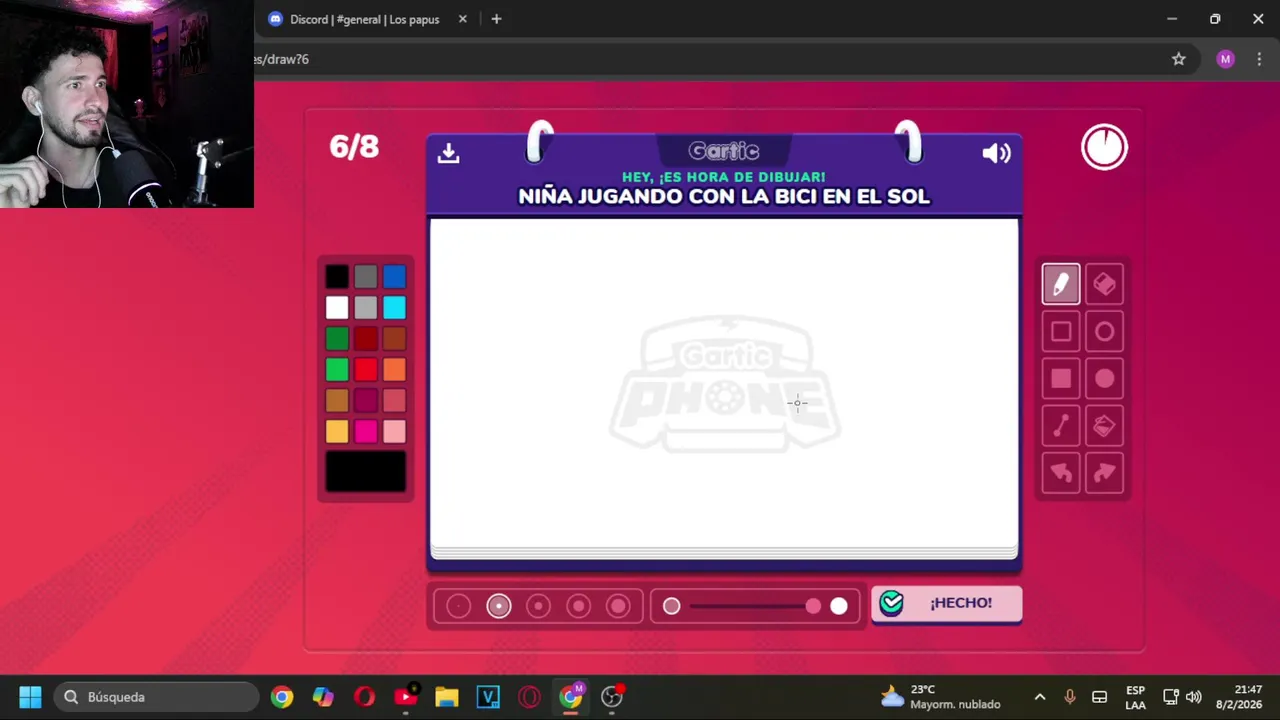Click on the white drawing canvas
This screenshot has width=1280, height=720.
[x=724, y=385]
